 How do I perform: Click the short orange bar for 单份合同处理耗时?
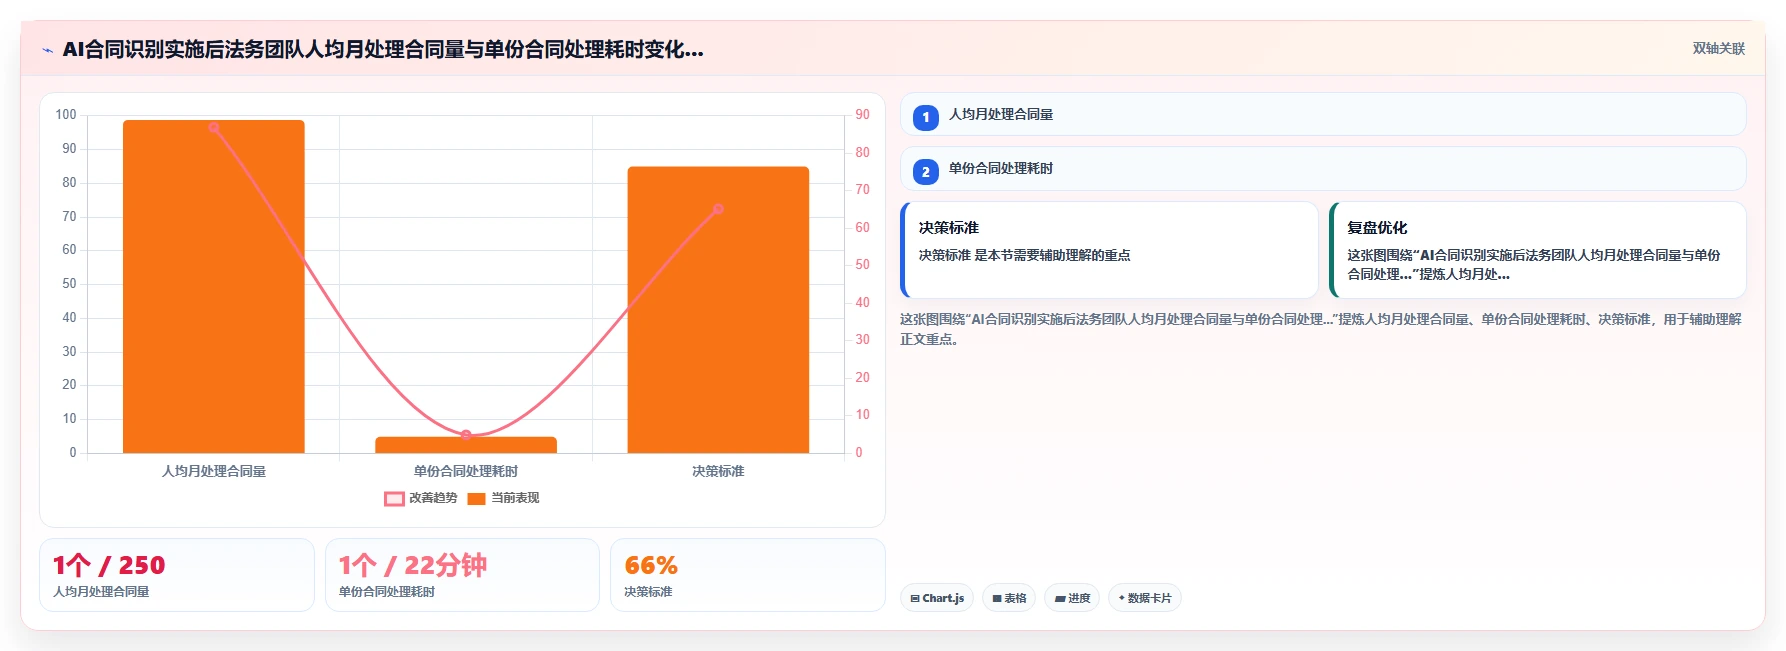click(466, 445)
